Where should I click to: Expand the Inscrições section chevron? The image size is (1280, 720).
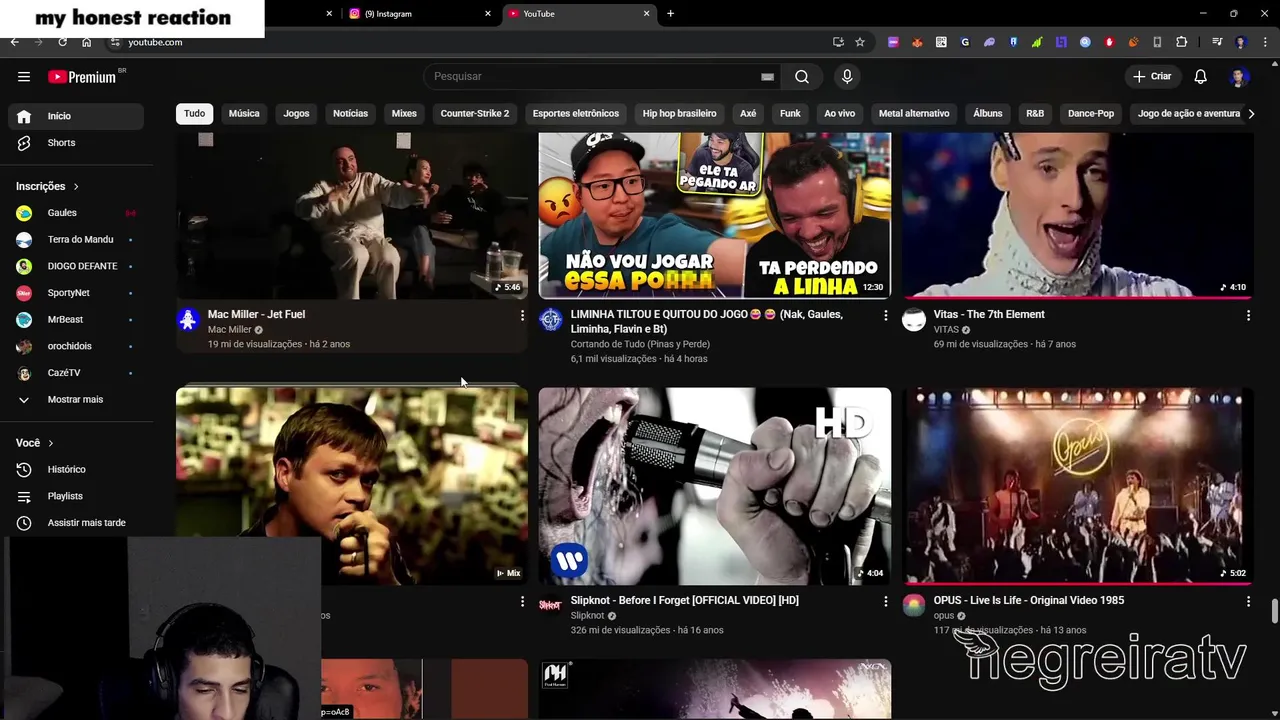pos(76,186)
